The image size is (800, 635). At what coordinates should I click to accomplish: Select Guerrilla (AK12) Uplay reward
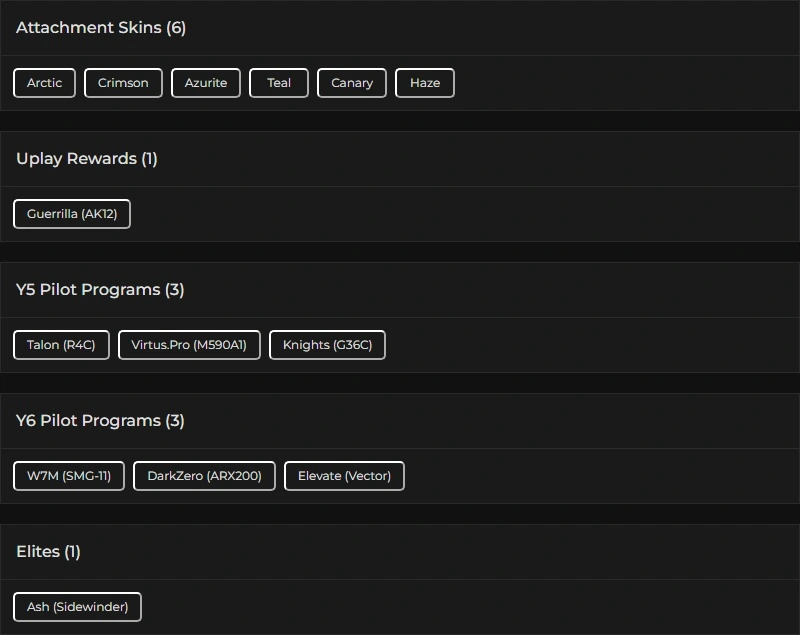click(72, 214)
